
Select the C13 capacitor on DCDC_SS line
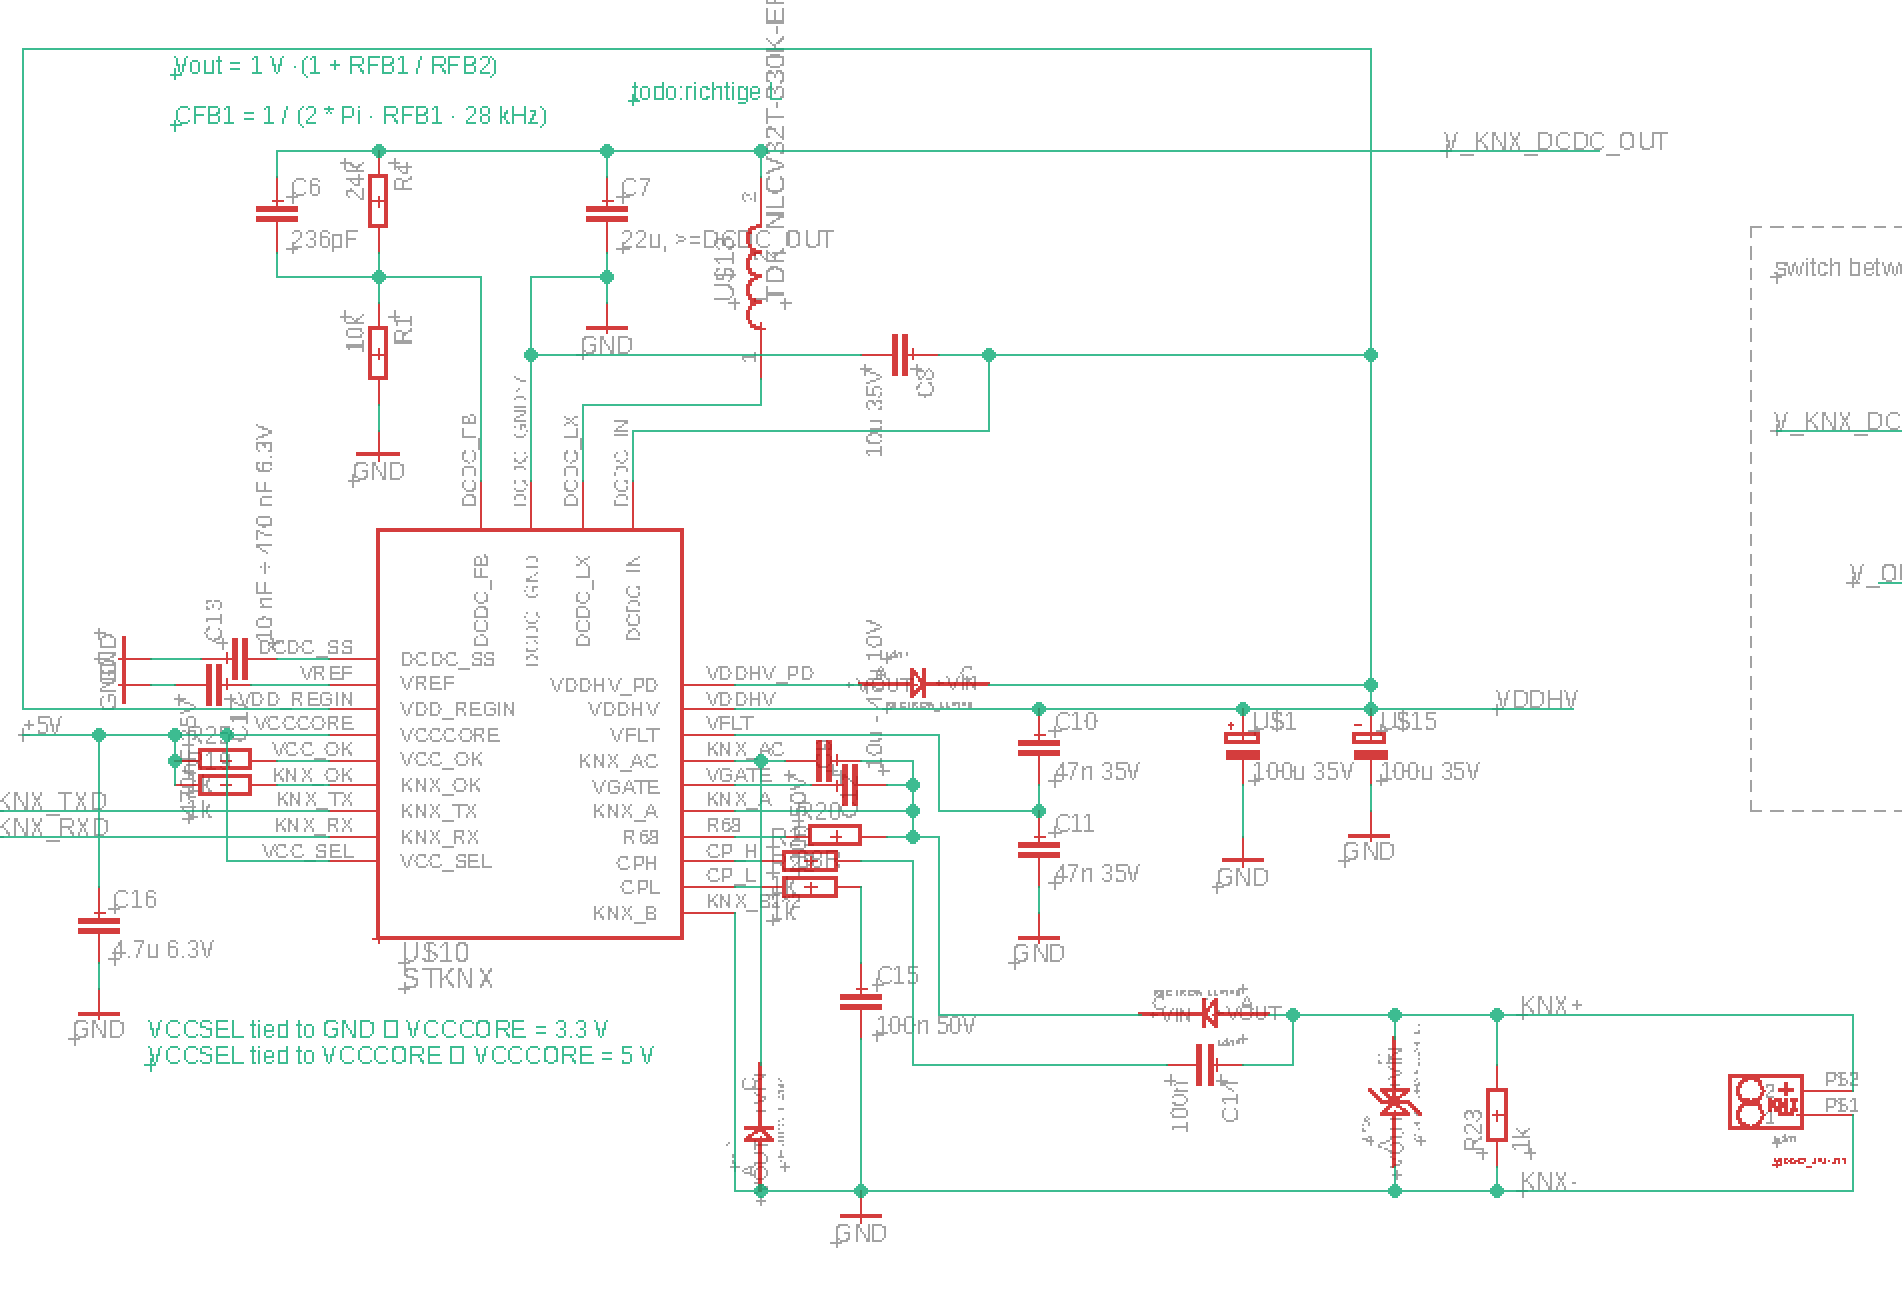[x=237, y=658]
